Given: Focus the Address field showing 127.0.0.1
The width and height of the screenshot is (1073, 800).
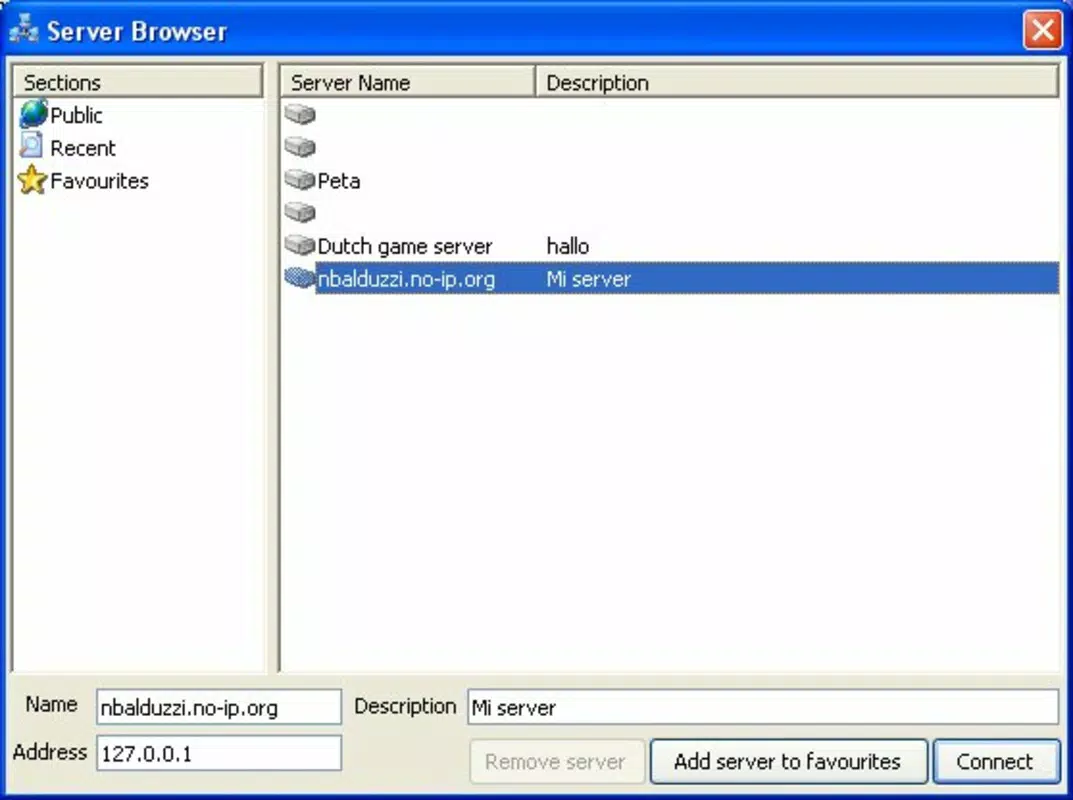Looking at the screenshot, I should point(219,753).
